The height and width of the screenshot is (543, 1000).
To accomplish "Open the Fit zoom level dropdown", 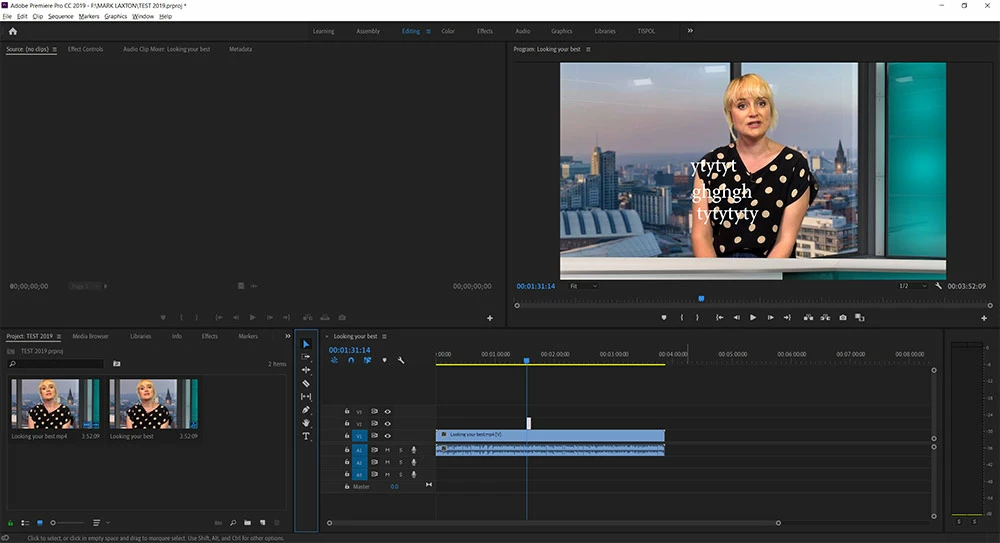I will coord(583,286).
